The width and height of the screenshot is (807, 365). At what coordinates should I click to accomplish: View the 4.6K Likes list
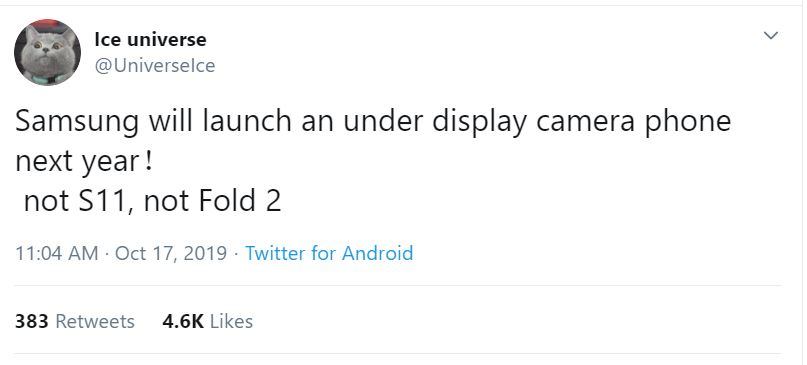point(207,321)
